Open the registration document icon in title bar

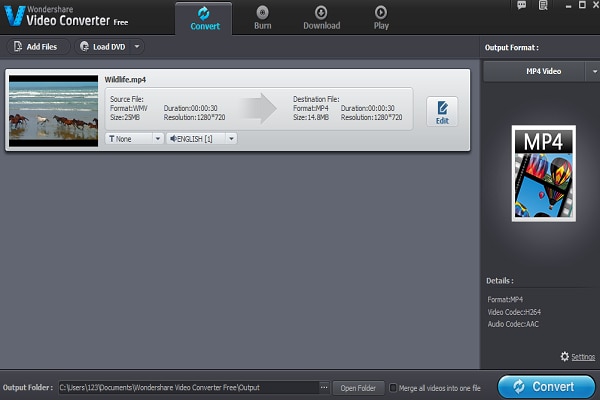[x=543, y=5]
